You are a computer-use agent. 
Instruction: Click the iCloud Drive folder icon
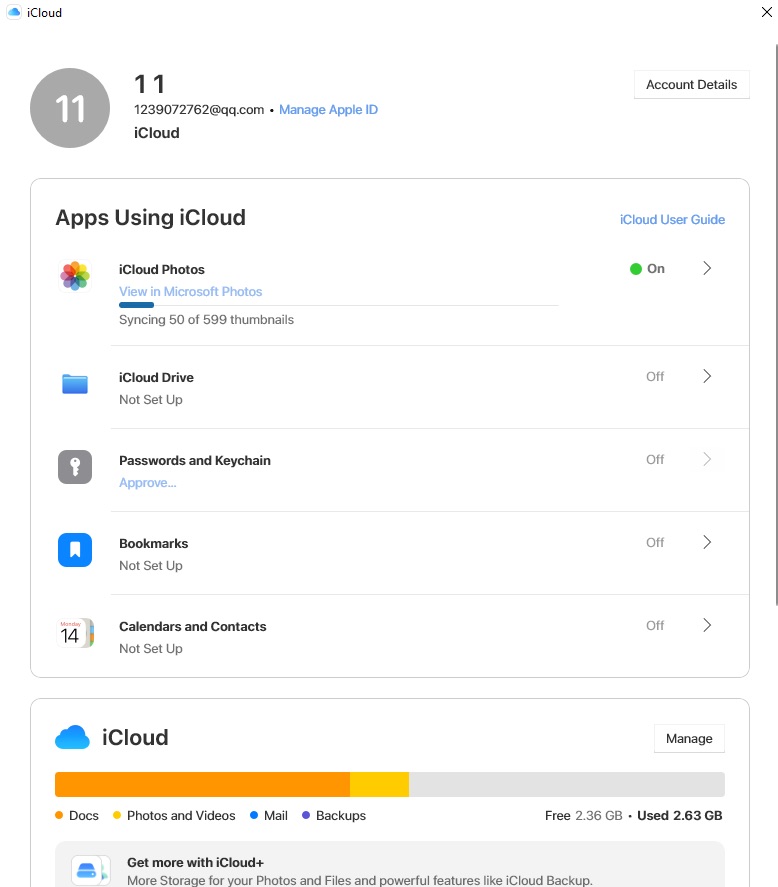[x=75, y=384]
